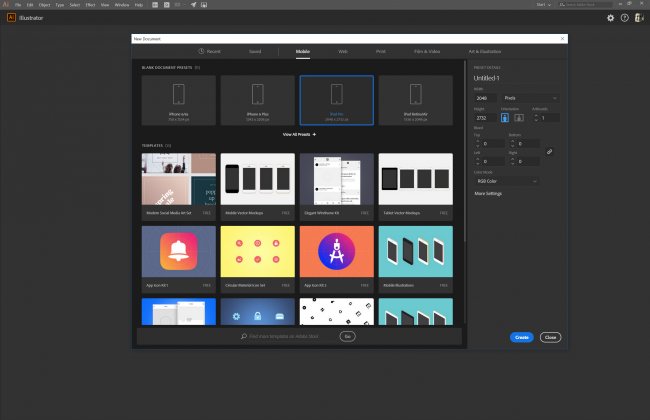The width and height of the screenshot is (650, 420).
Task: Click the Search Adobe Stock field at top
Action: click(585, 5)
